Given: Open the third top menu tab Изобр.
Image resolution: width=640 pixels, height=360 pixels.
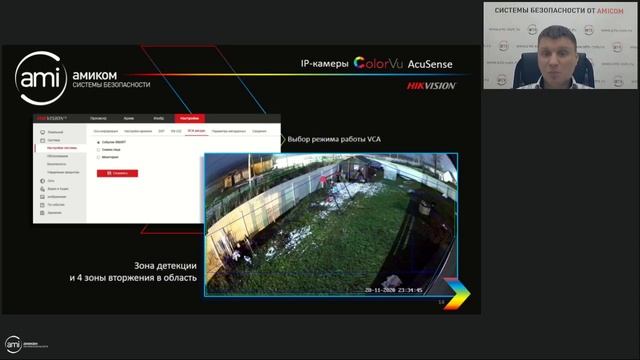Looking at the screenshot, I should tap(159, 118).
